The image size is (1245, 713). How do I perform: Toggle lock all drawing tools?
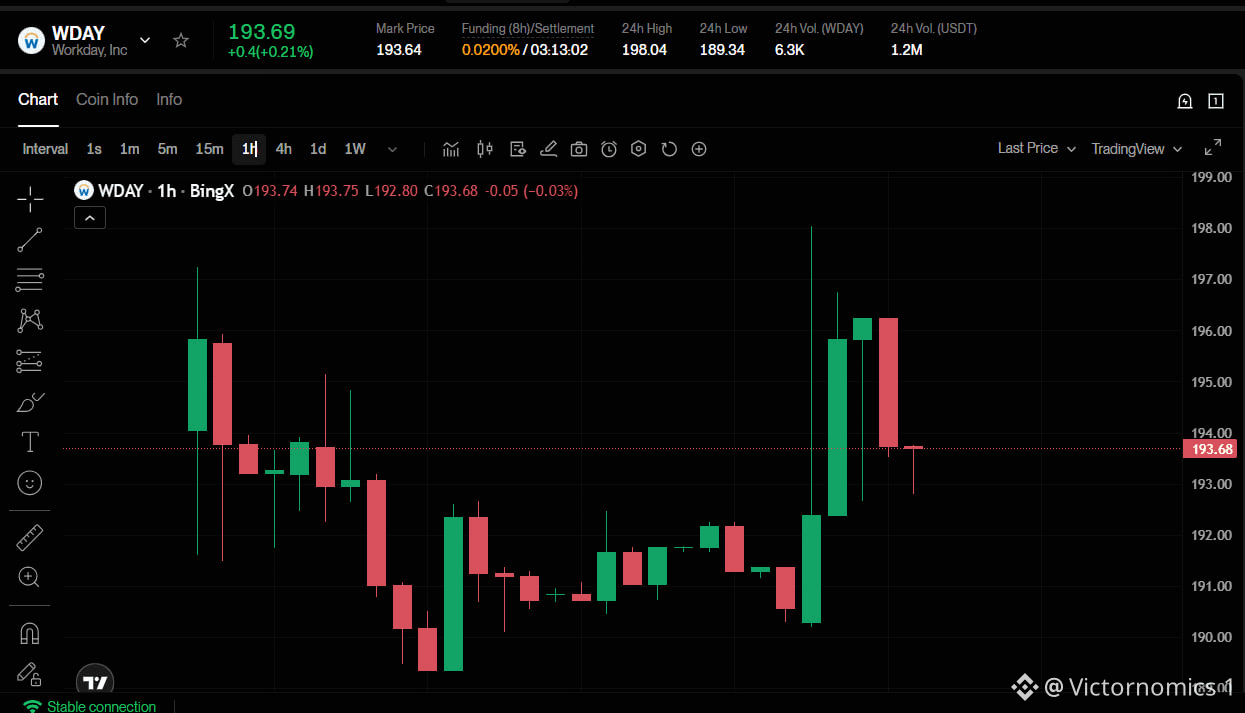(30, 674)
